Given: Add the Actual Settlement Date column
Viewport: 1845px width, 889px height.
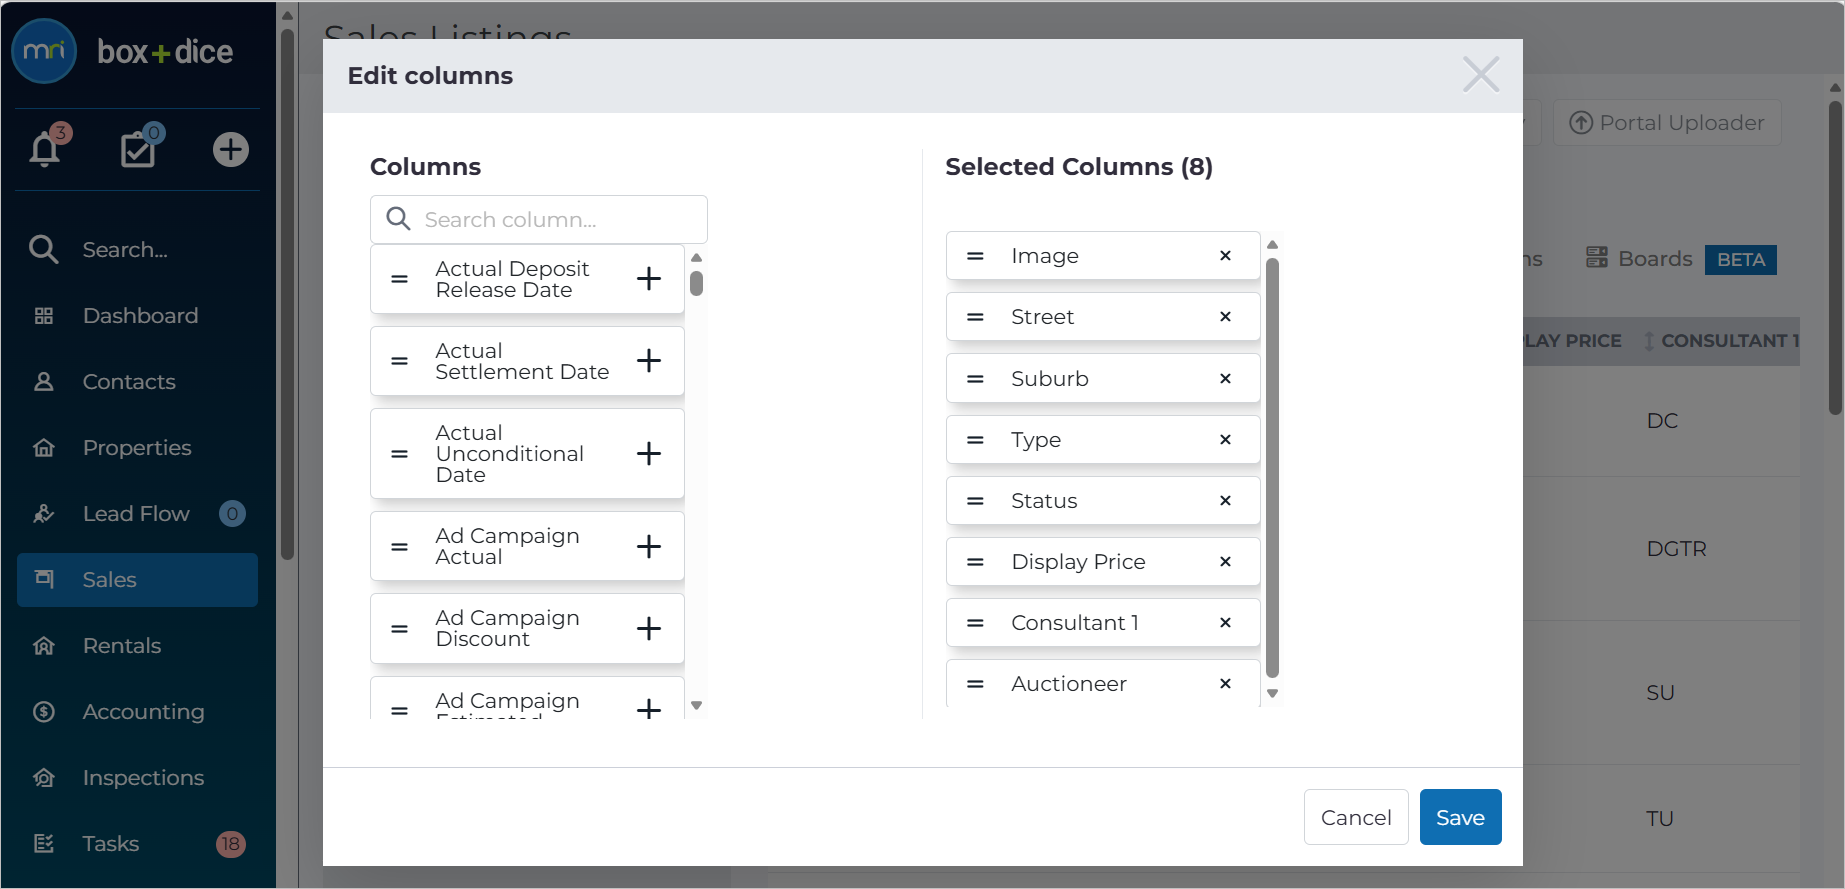Looking at the screenshot, I should (x=649, y=361).
